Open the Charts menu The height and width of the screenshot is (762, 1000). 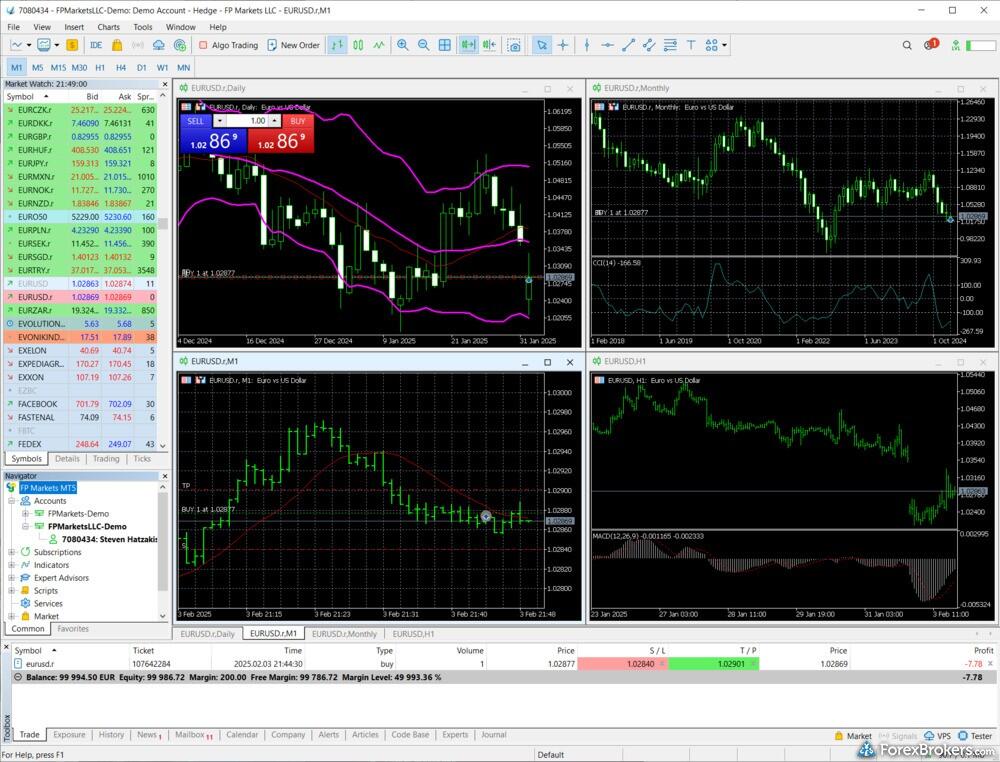108,27
